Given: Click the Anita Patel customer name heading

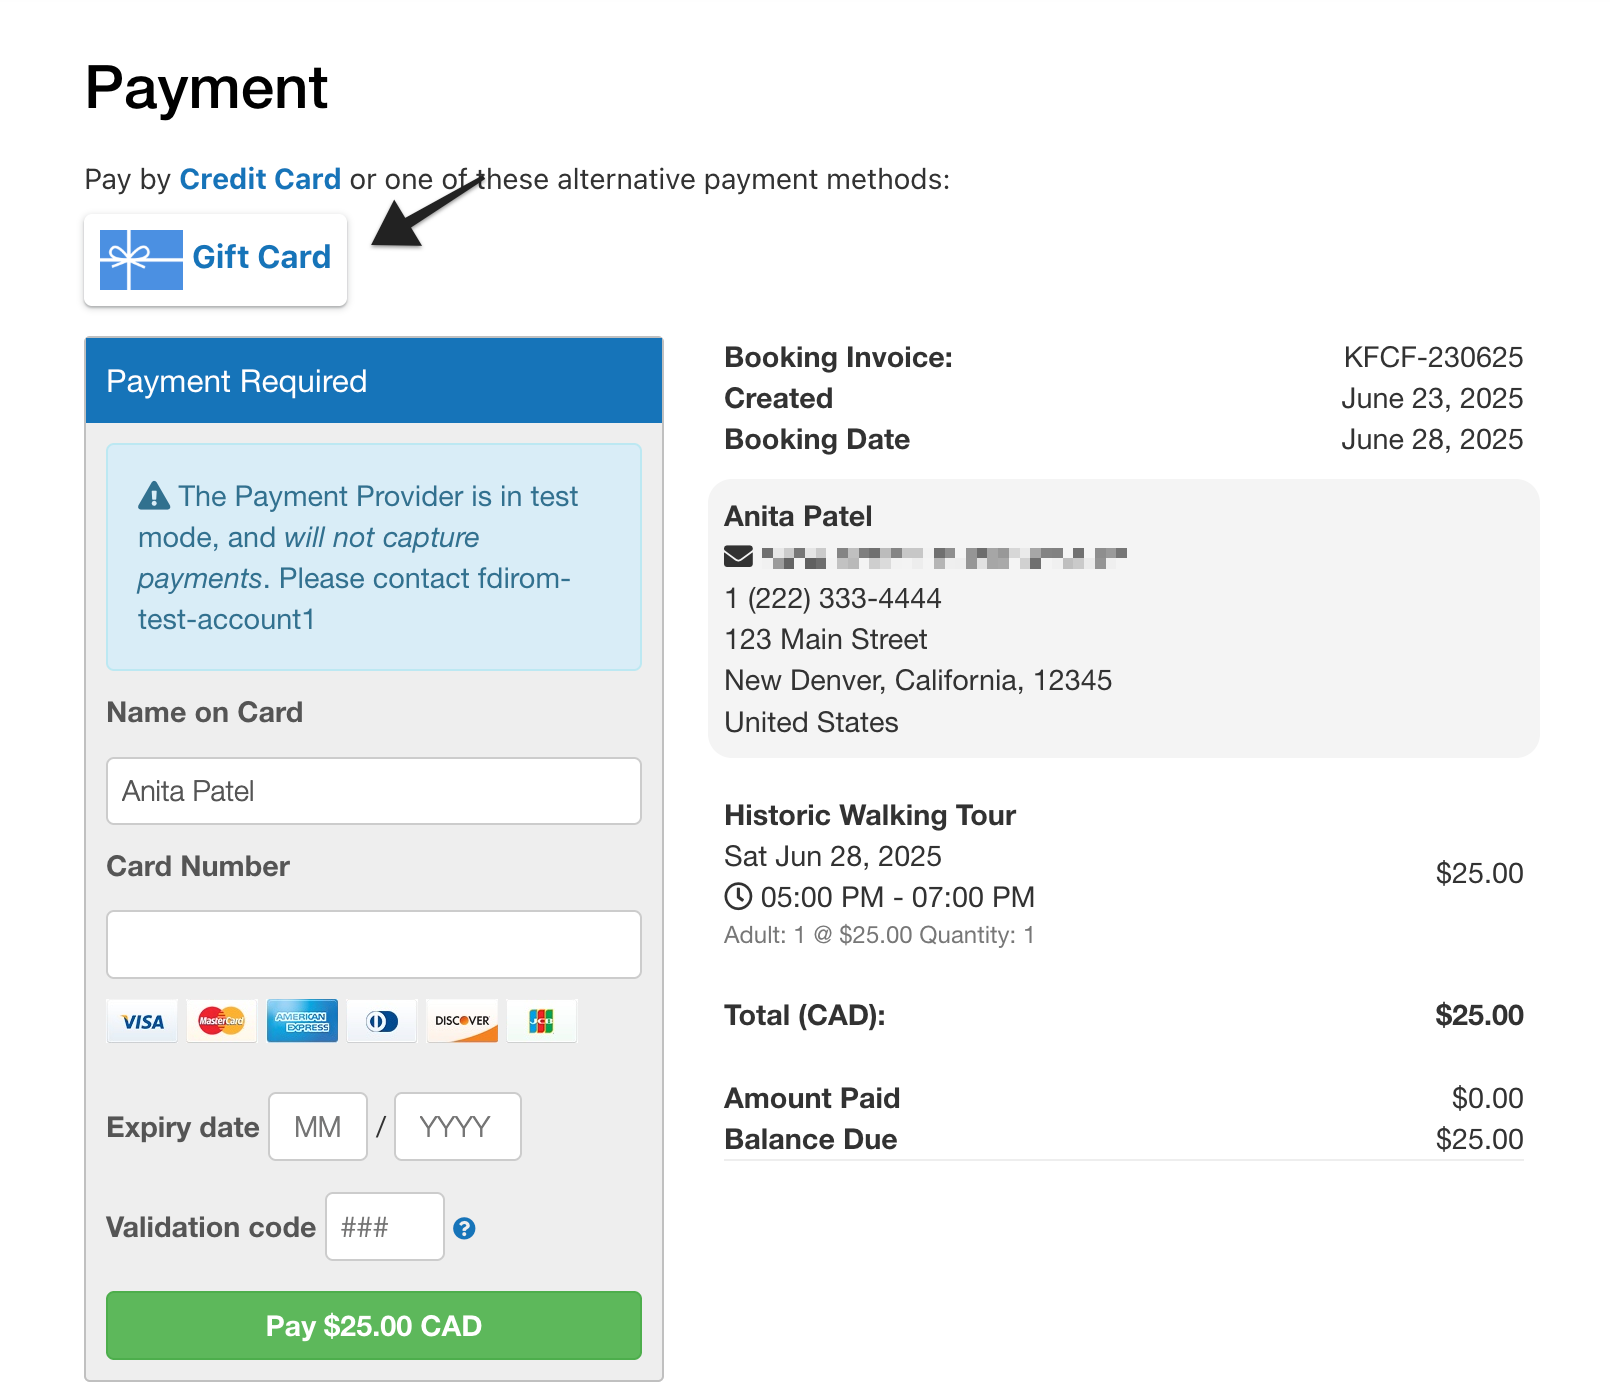Looking at the screenshot, I should coord(798,516).
